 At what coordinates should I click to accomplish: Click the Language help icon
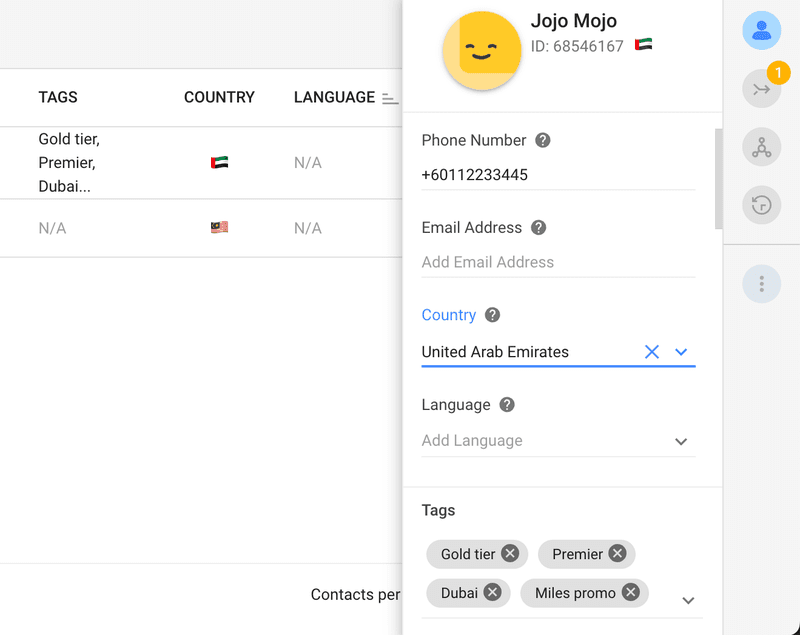click(x=507, y=404)
